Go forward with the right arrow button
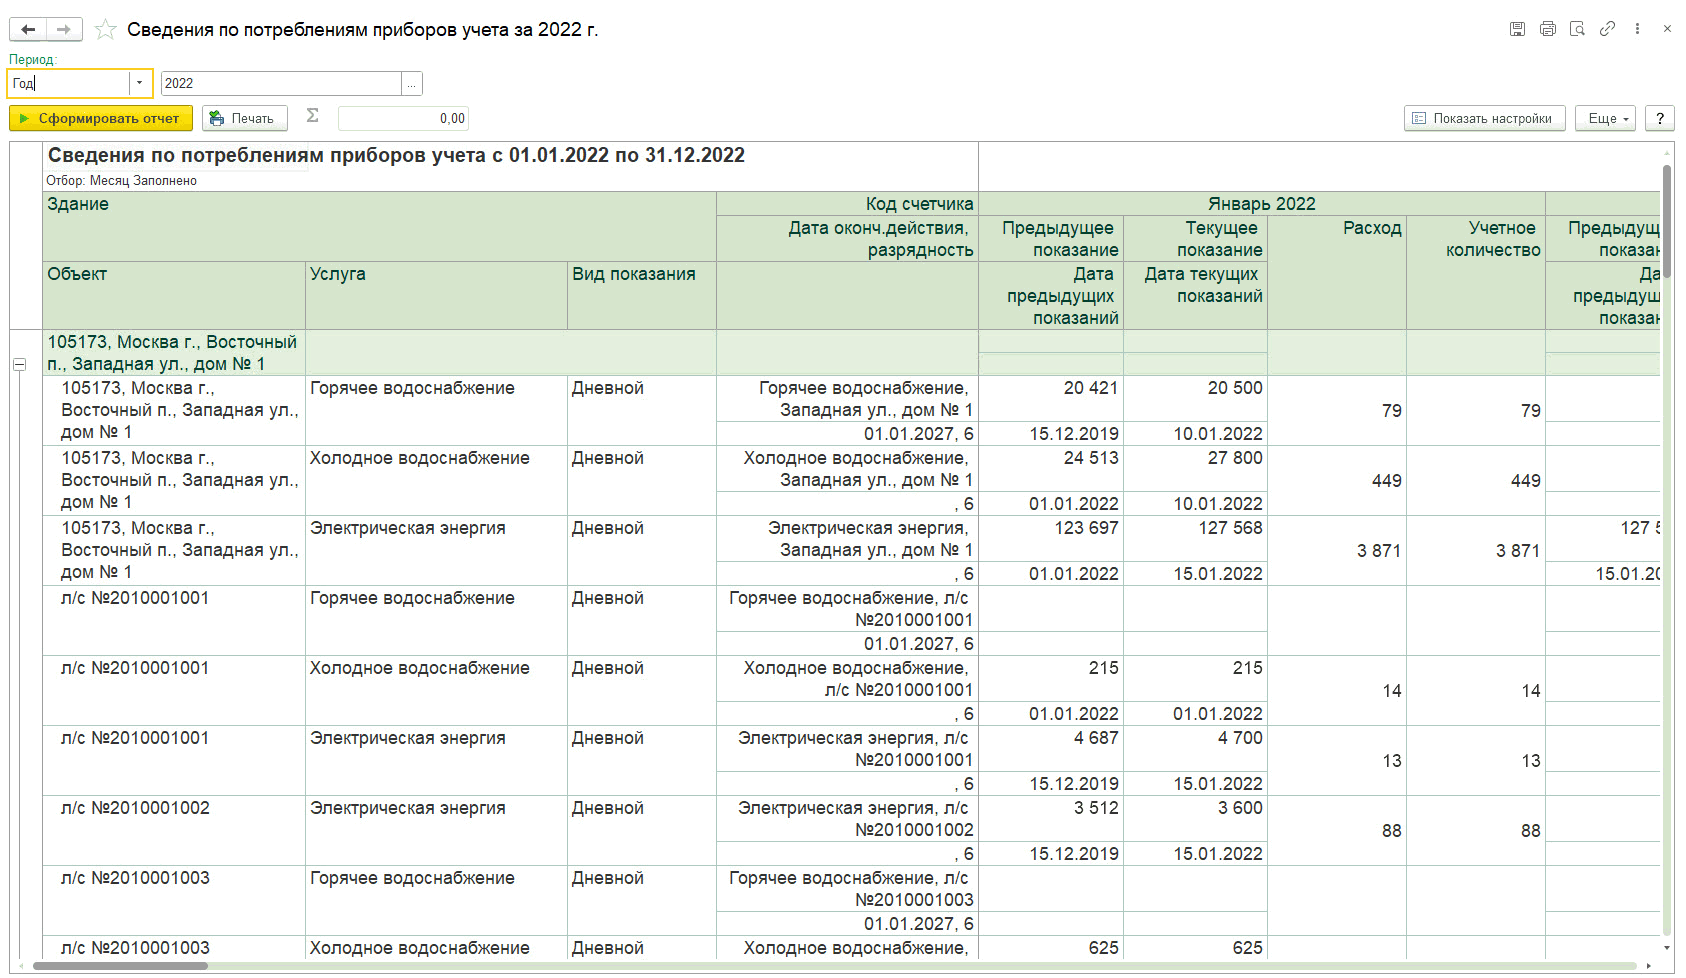Image resolution: width=1686 pixels, height=978 pixels. tap(64, 29)
